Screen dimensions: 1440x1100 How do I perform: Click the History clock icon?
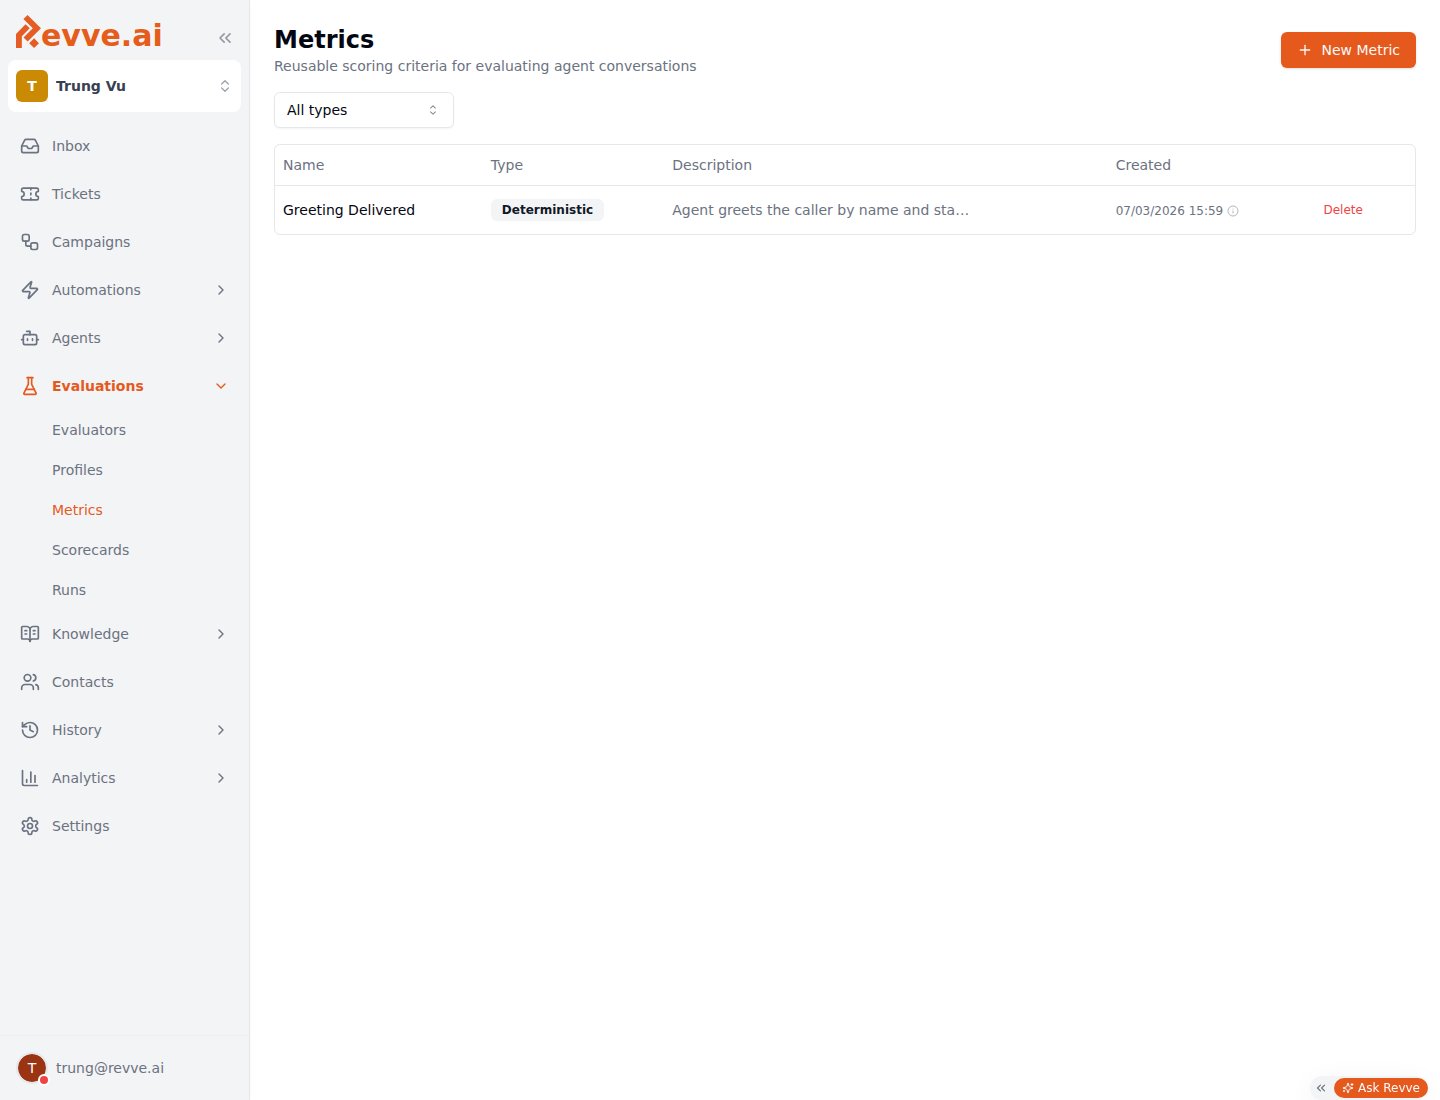pos(30,730)
